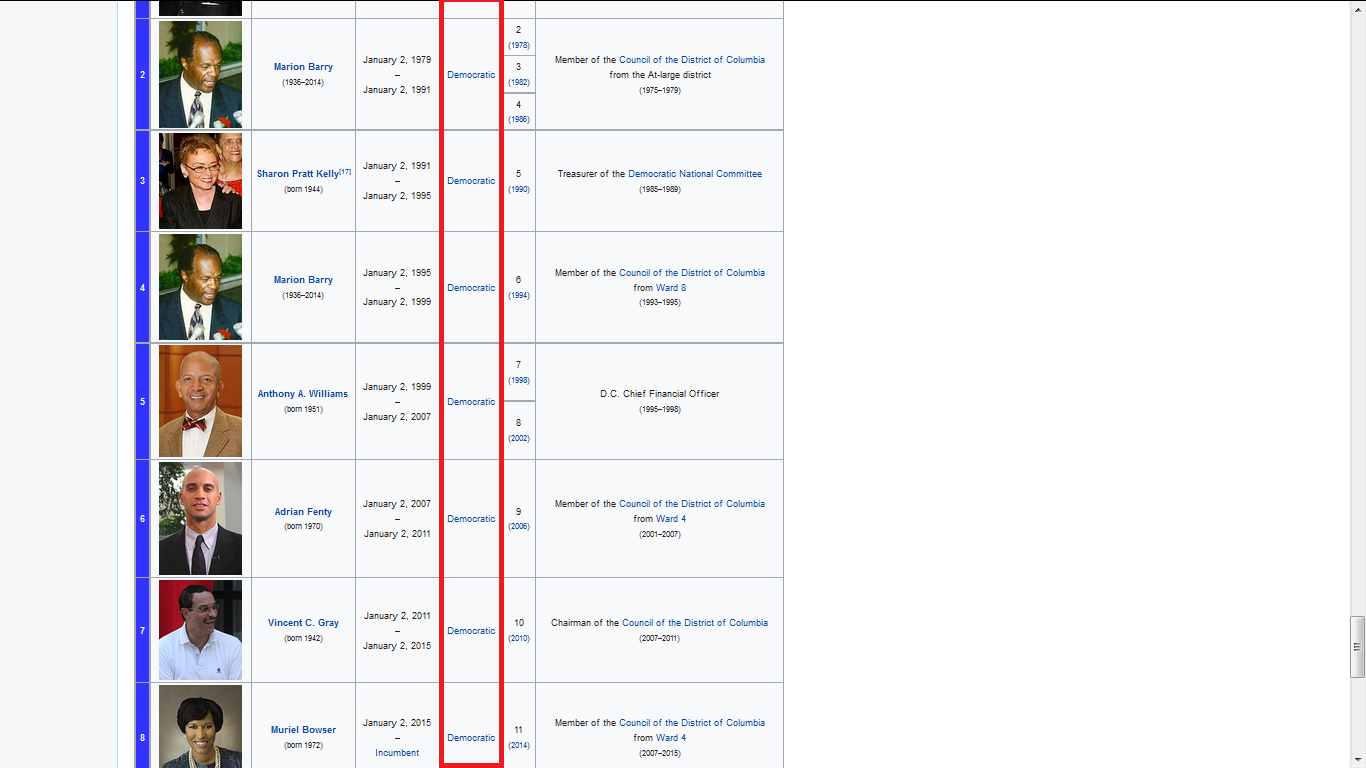The image size is (1366, 768).
Task: Click the "January 2, 2015" start date in Bowser's row
Action: 397,723
